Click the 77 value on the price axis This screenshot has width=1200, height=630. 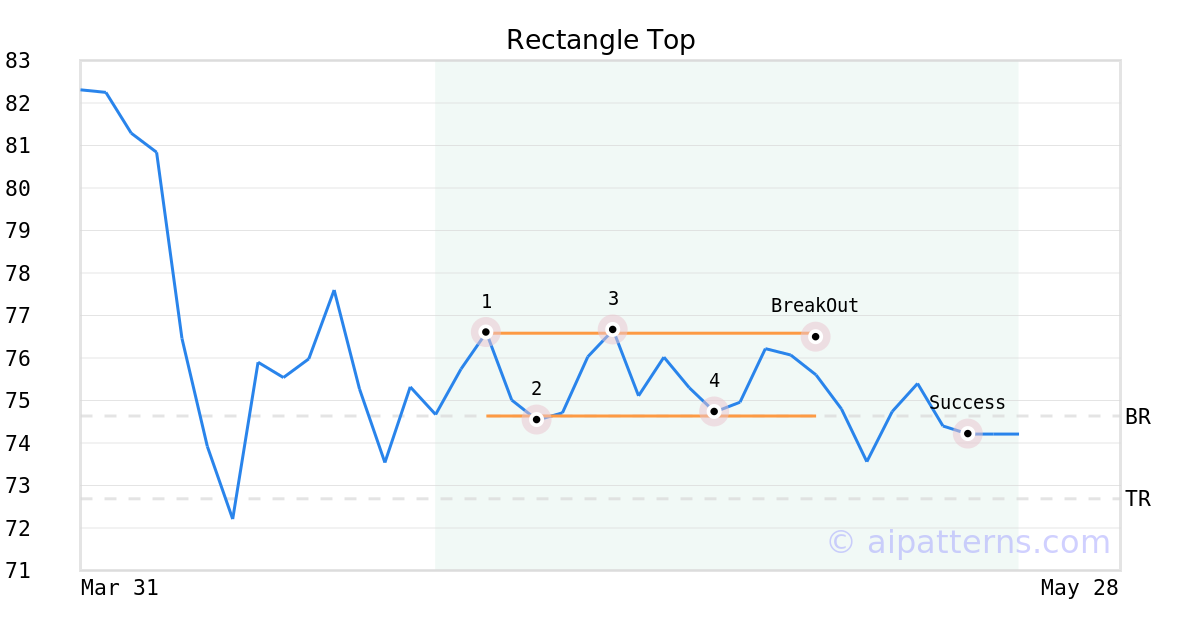tap(18, 316)
